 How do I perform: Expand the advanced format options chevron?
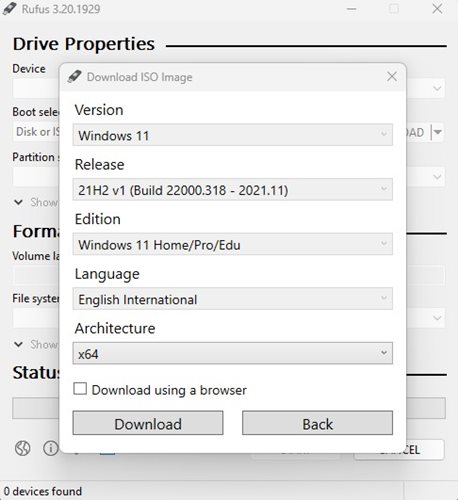pyautogui.click(x=19, y=344)
